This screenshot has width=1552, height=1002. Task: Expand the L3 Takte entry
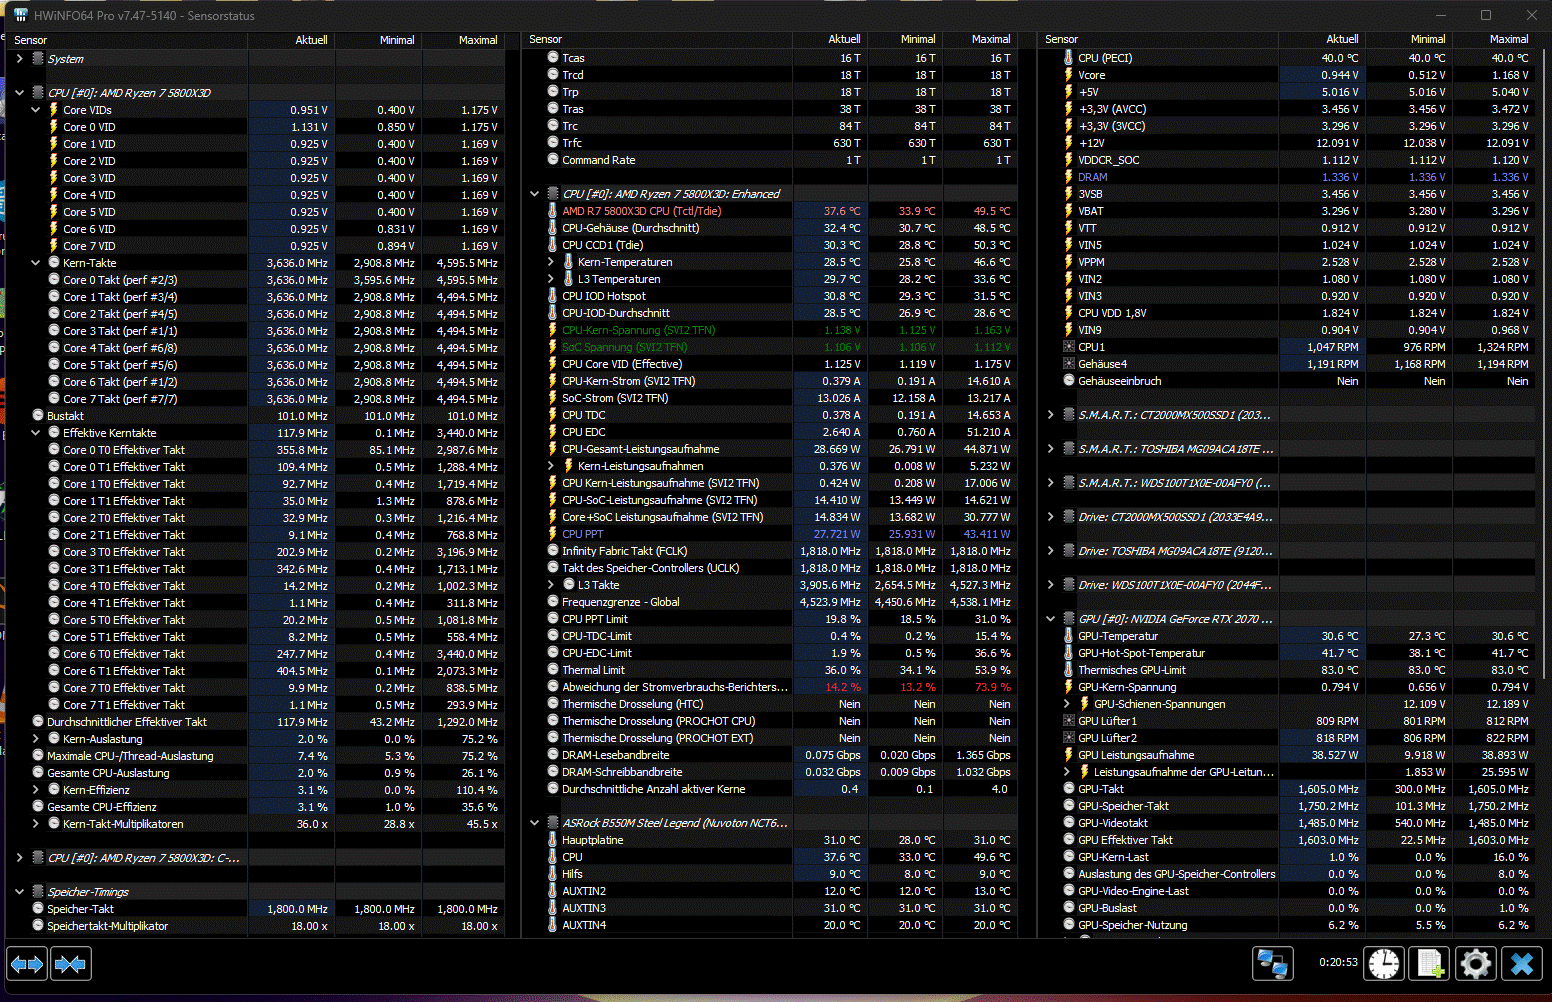click(550, 585)
